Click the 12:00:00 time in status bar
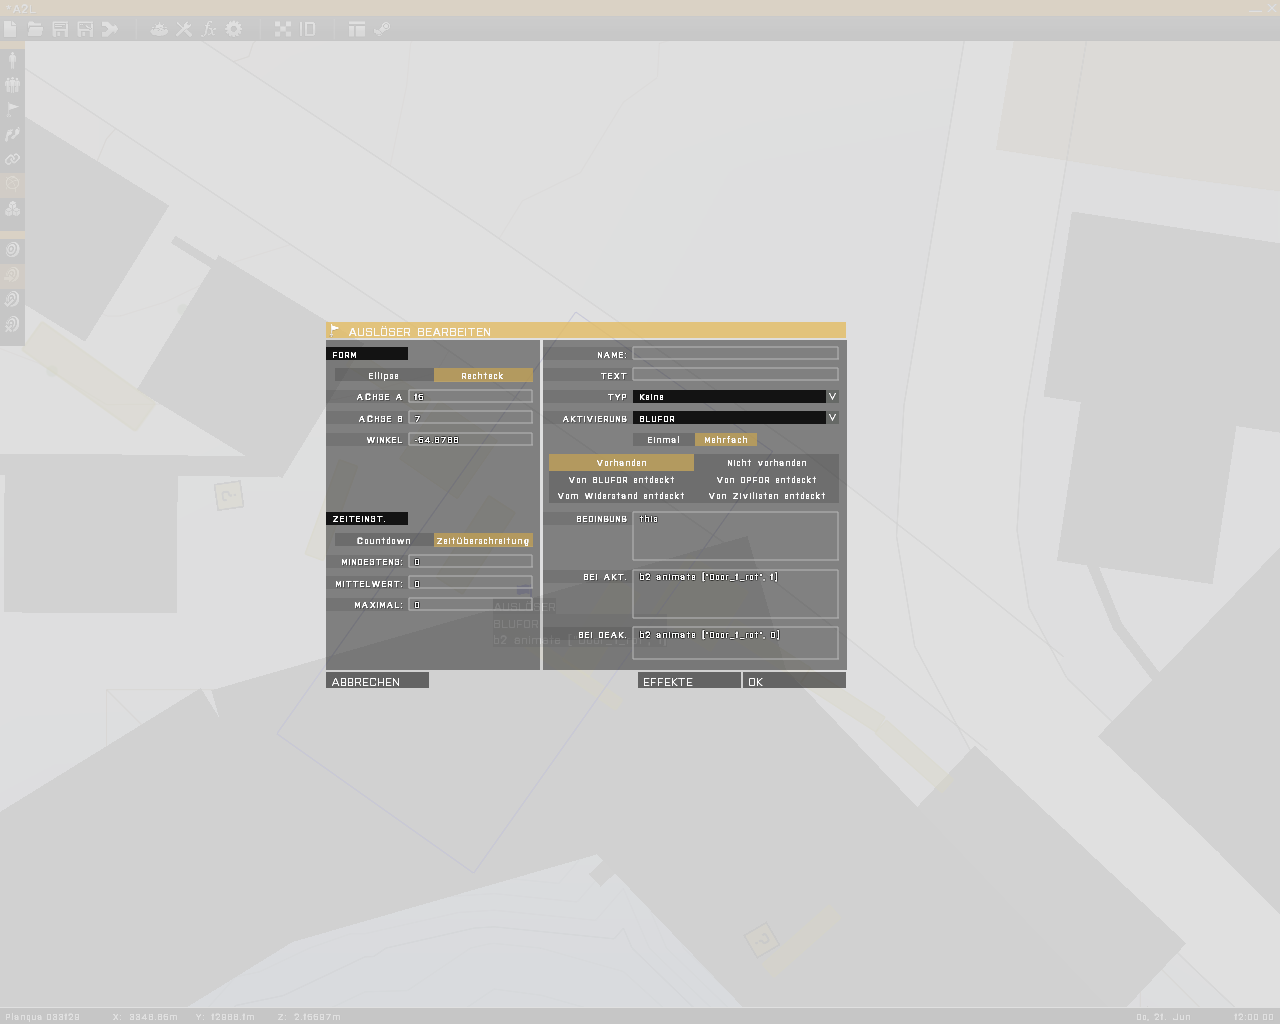Image resolution: width=1280 pixels, height=1024 pixels. [x=1254, y=1017]
